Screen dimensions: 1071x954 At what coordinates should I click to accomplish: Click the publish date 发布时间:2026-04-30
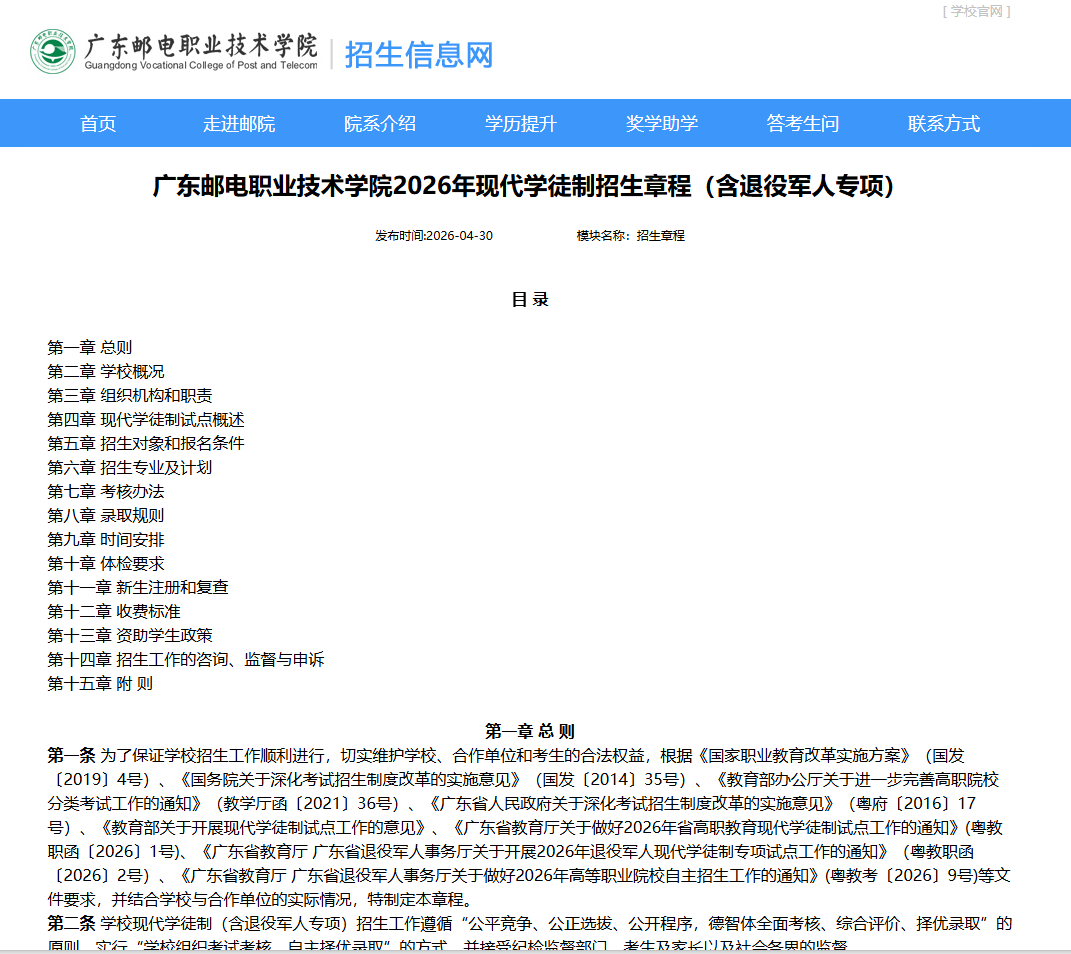pyautogui.click(x=434, y=236)
